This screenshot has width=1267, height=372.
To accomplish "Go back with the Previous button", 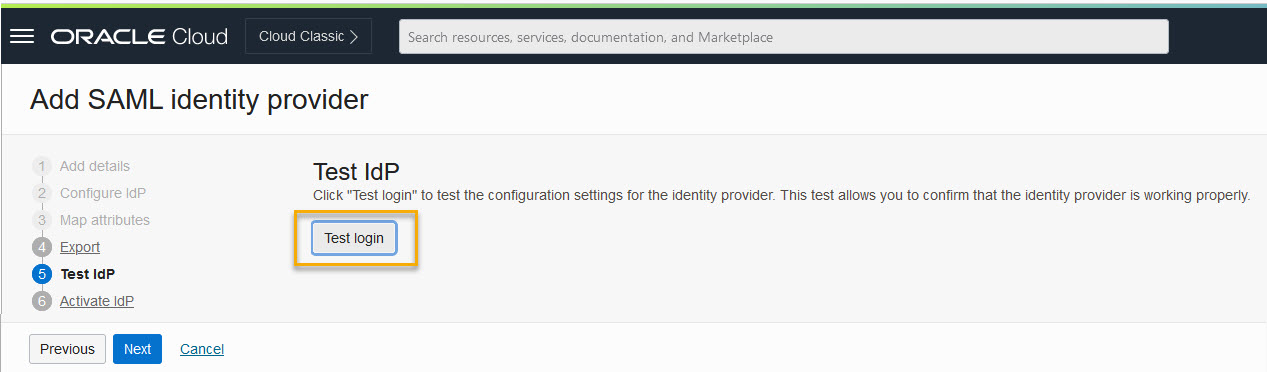I will [x=67, y=349].
